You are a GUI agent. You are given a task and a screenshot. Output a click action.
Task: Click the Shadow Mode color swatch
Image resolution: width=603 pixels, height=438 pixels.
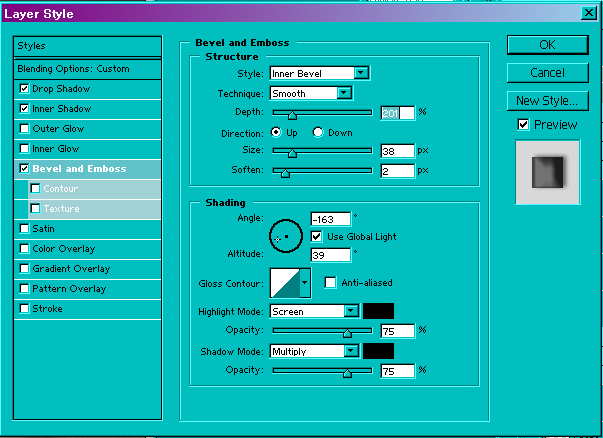coord(378,351)
